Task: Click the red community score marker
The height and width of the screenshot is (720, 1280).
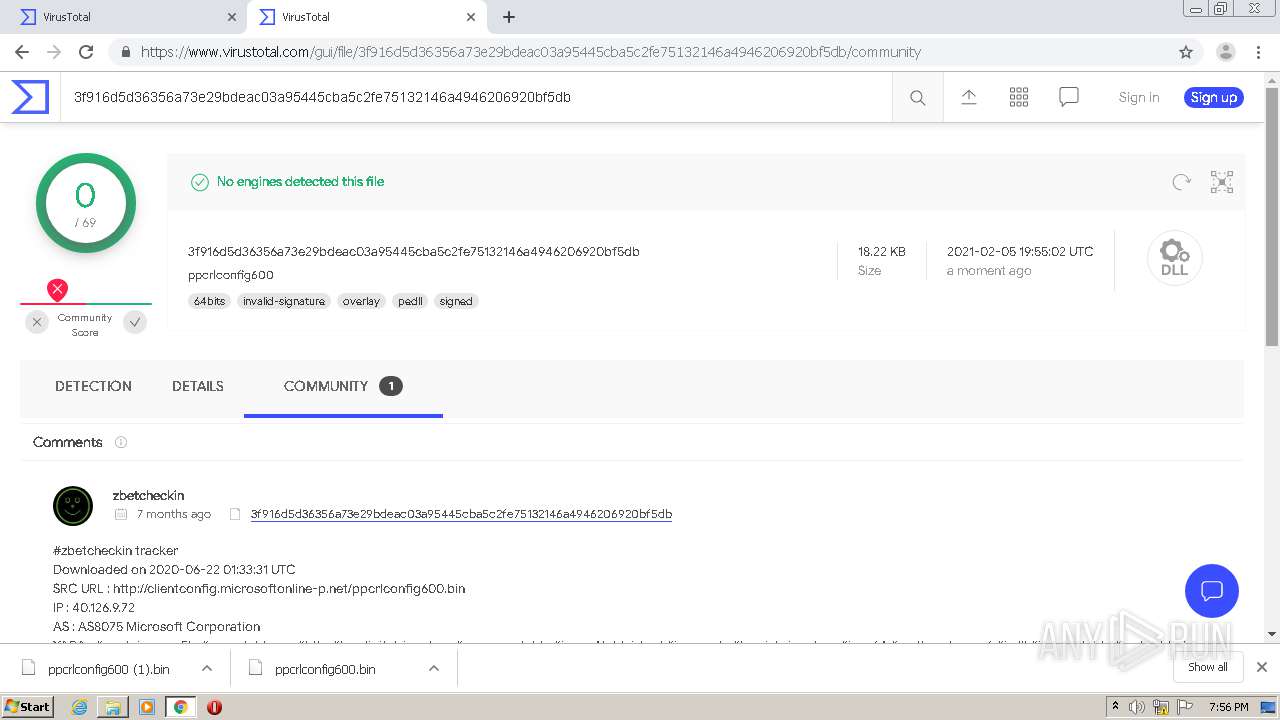Action: pyautogui.click(x=58, y=290)
